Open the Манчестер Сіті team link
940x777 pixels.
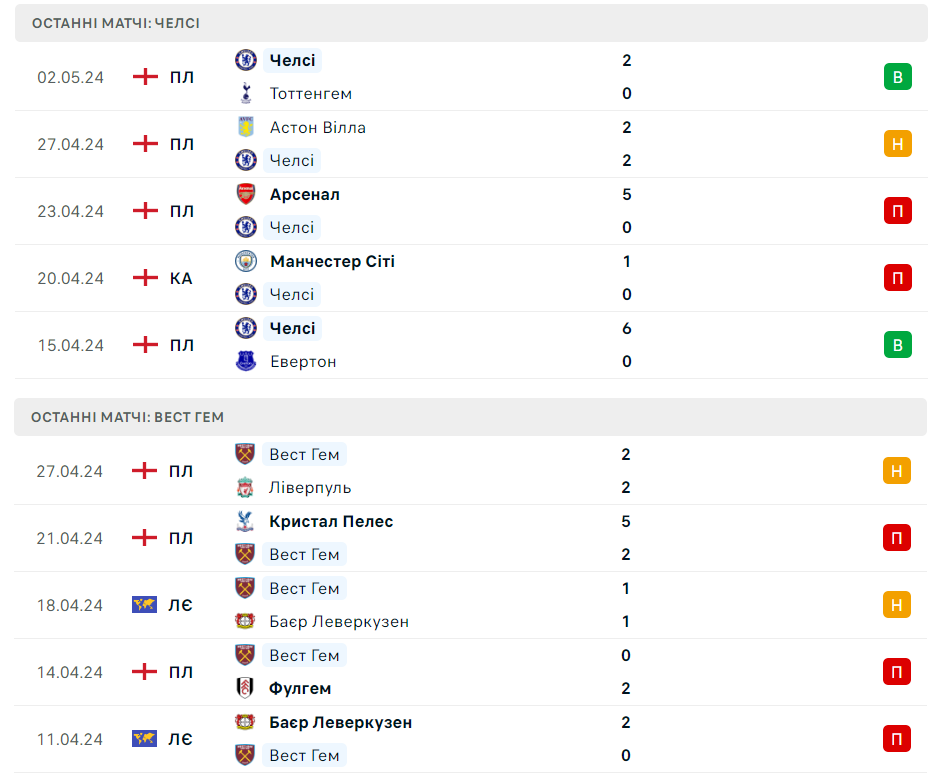[x=332, y=261]
